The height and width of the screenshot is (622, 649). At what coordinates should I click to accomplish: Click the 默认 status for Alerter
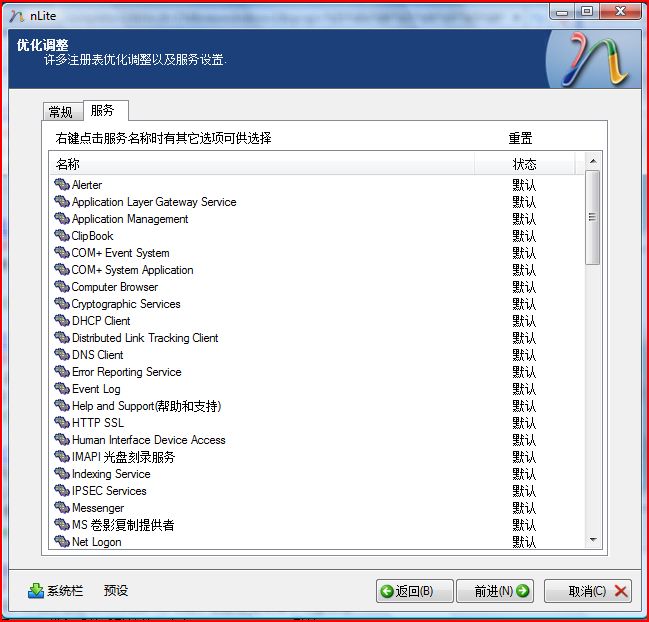(524, 185)
